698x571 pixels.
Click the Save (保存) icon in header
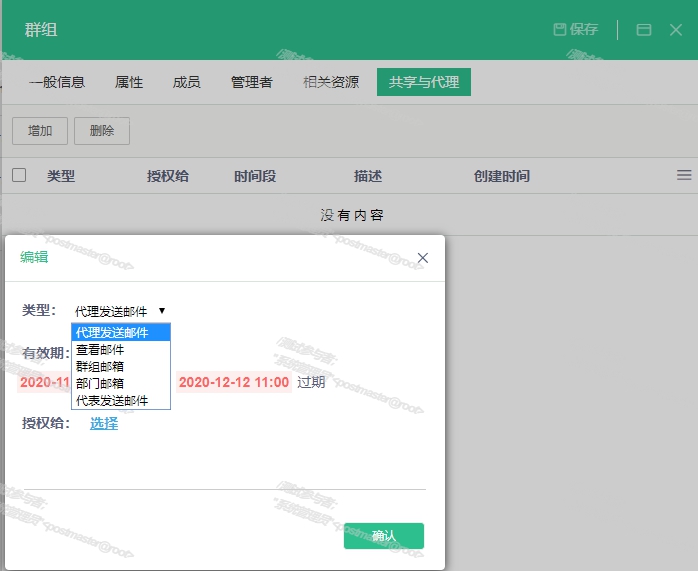[x=560, y=30]
